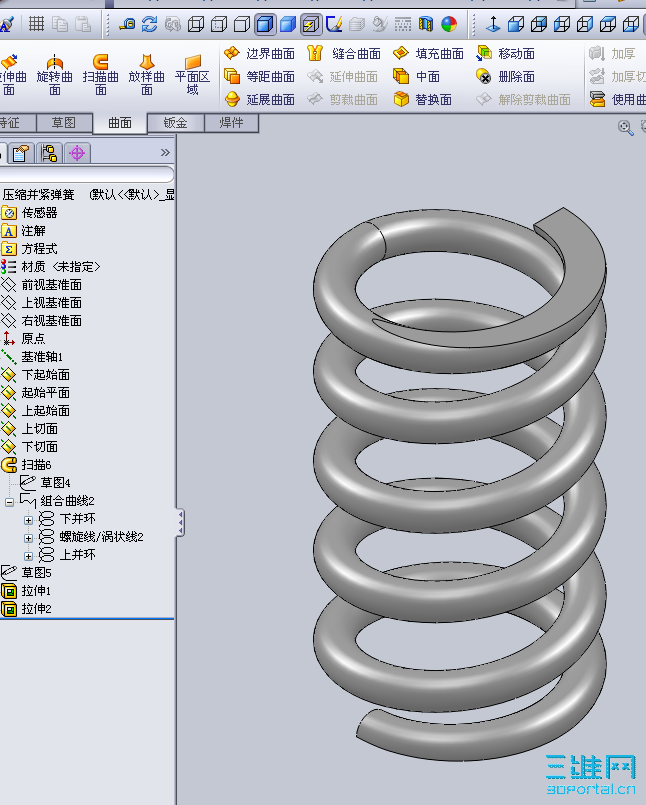
Task: Select 注解 in the feature tree
Action: click(x=24, y=231)
